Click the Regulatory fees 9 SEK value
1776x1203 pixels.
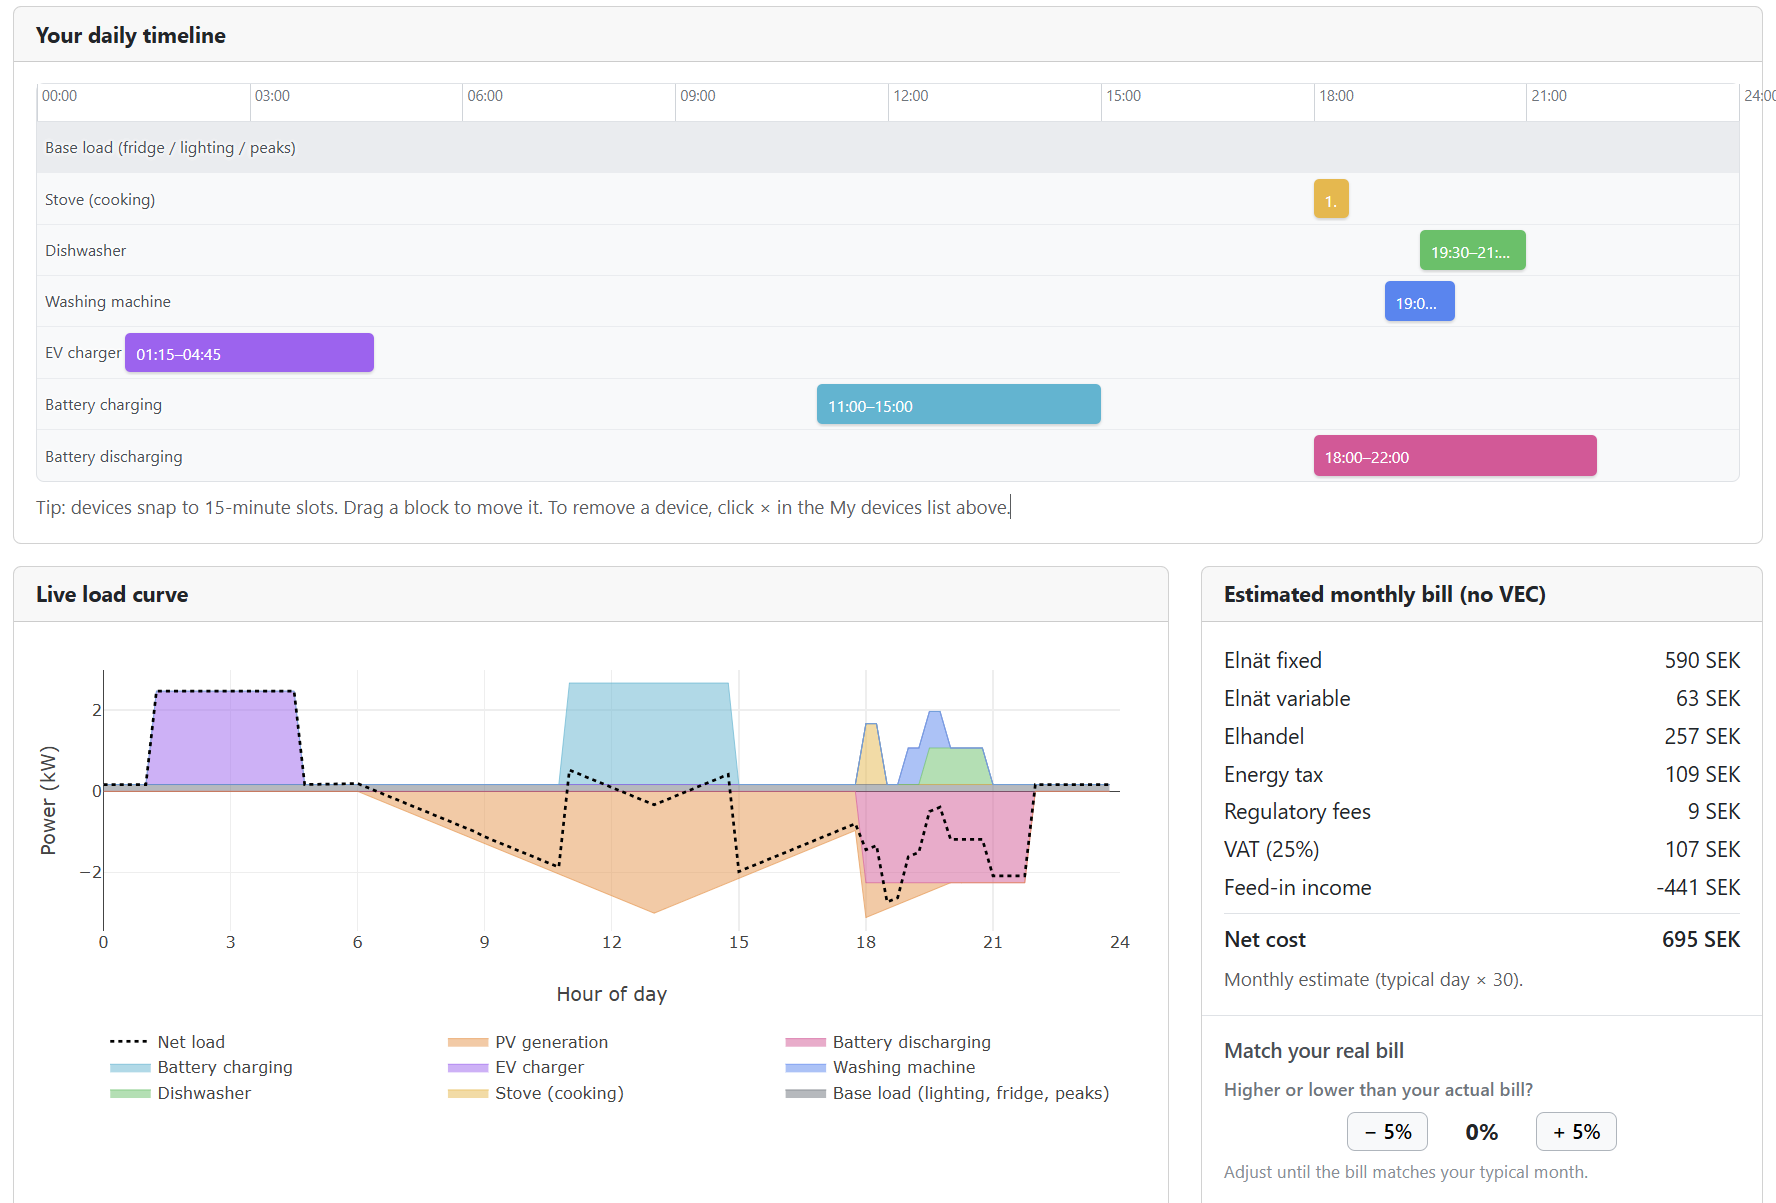tap(1714, 811)
